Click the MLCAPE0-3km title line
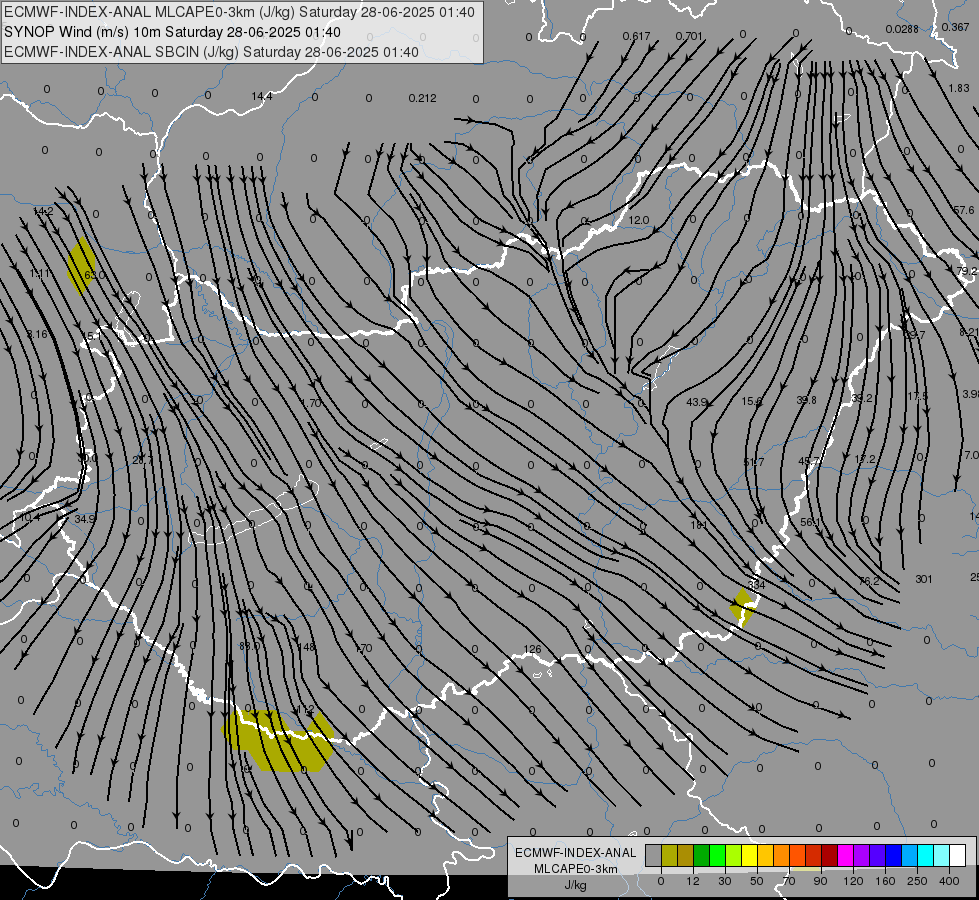 [x=240, y=12]
